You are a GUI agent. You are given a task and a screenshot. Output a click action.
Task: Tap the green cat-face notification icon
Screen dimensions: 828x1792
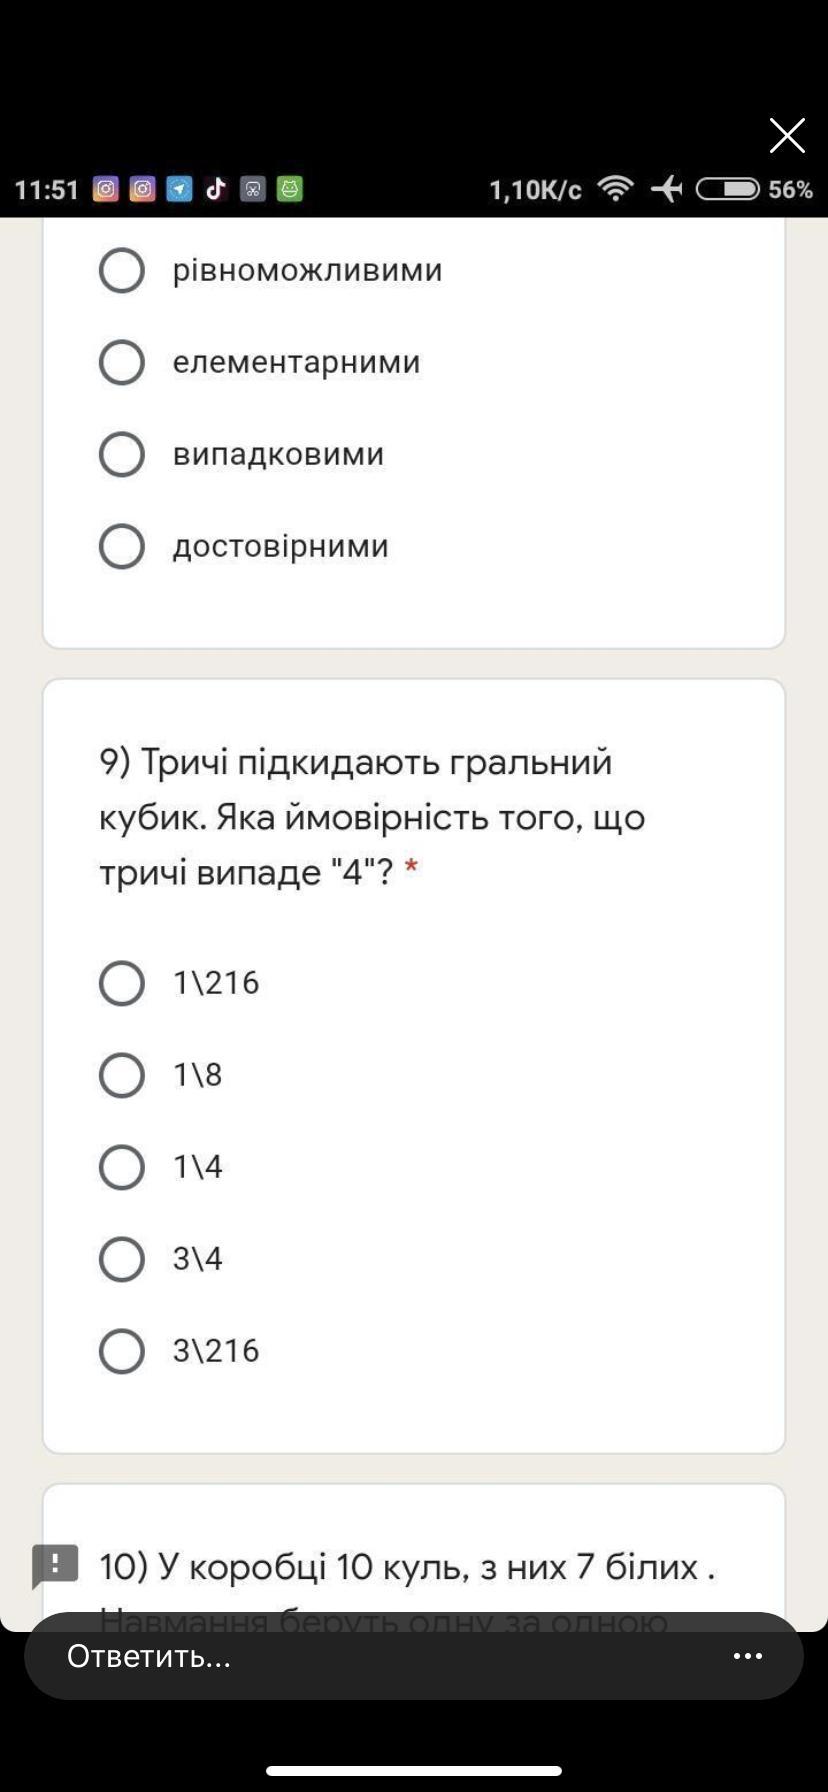coord(289,189)
